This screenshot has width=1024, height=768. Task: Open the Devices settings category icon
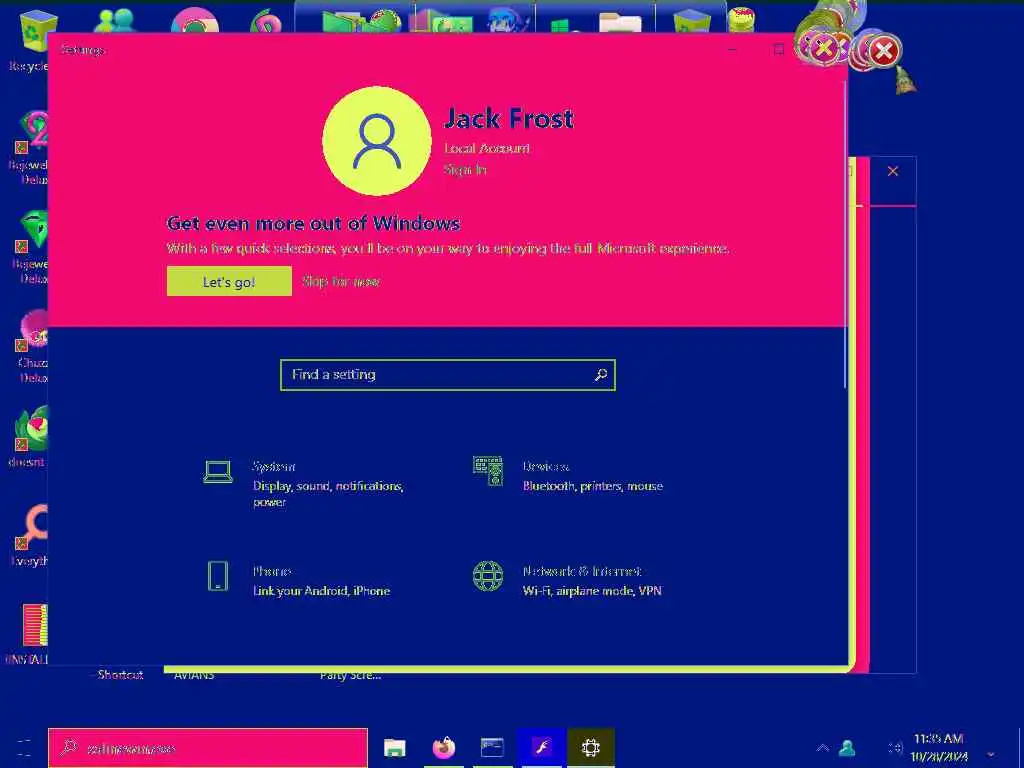click(488, 471)
